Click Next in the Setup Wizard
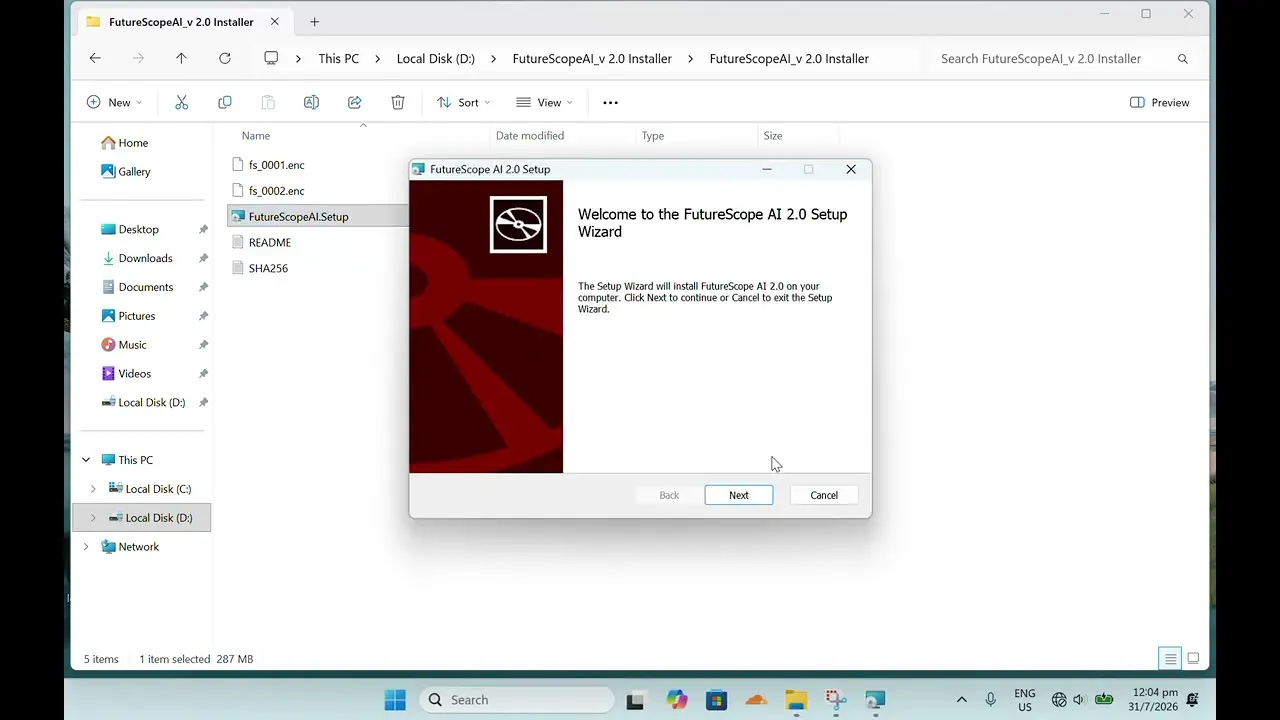 (x=738, y=495)
